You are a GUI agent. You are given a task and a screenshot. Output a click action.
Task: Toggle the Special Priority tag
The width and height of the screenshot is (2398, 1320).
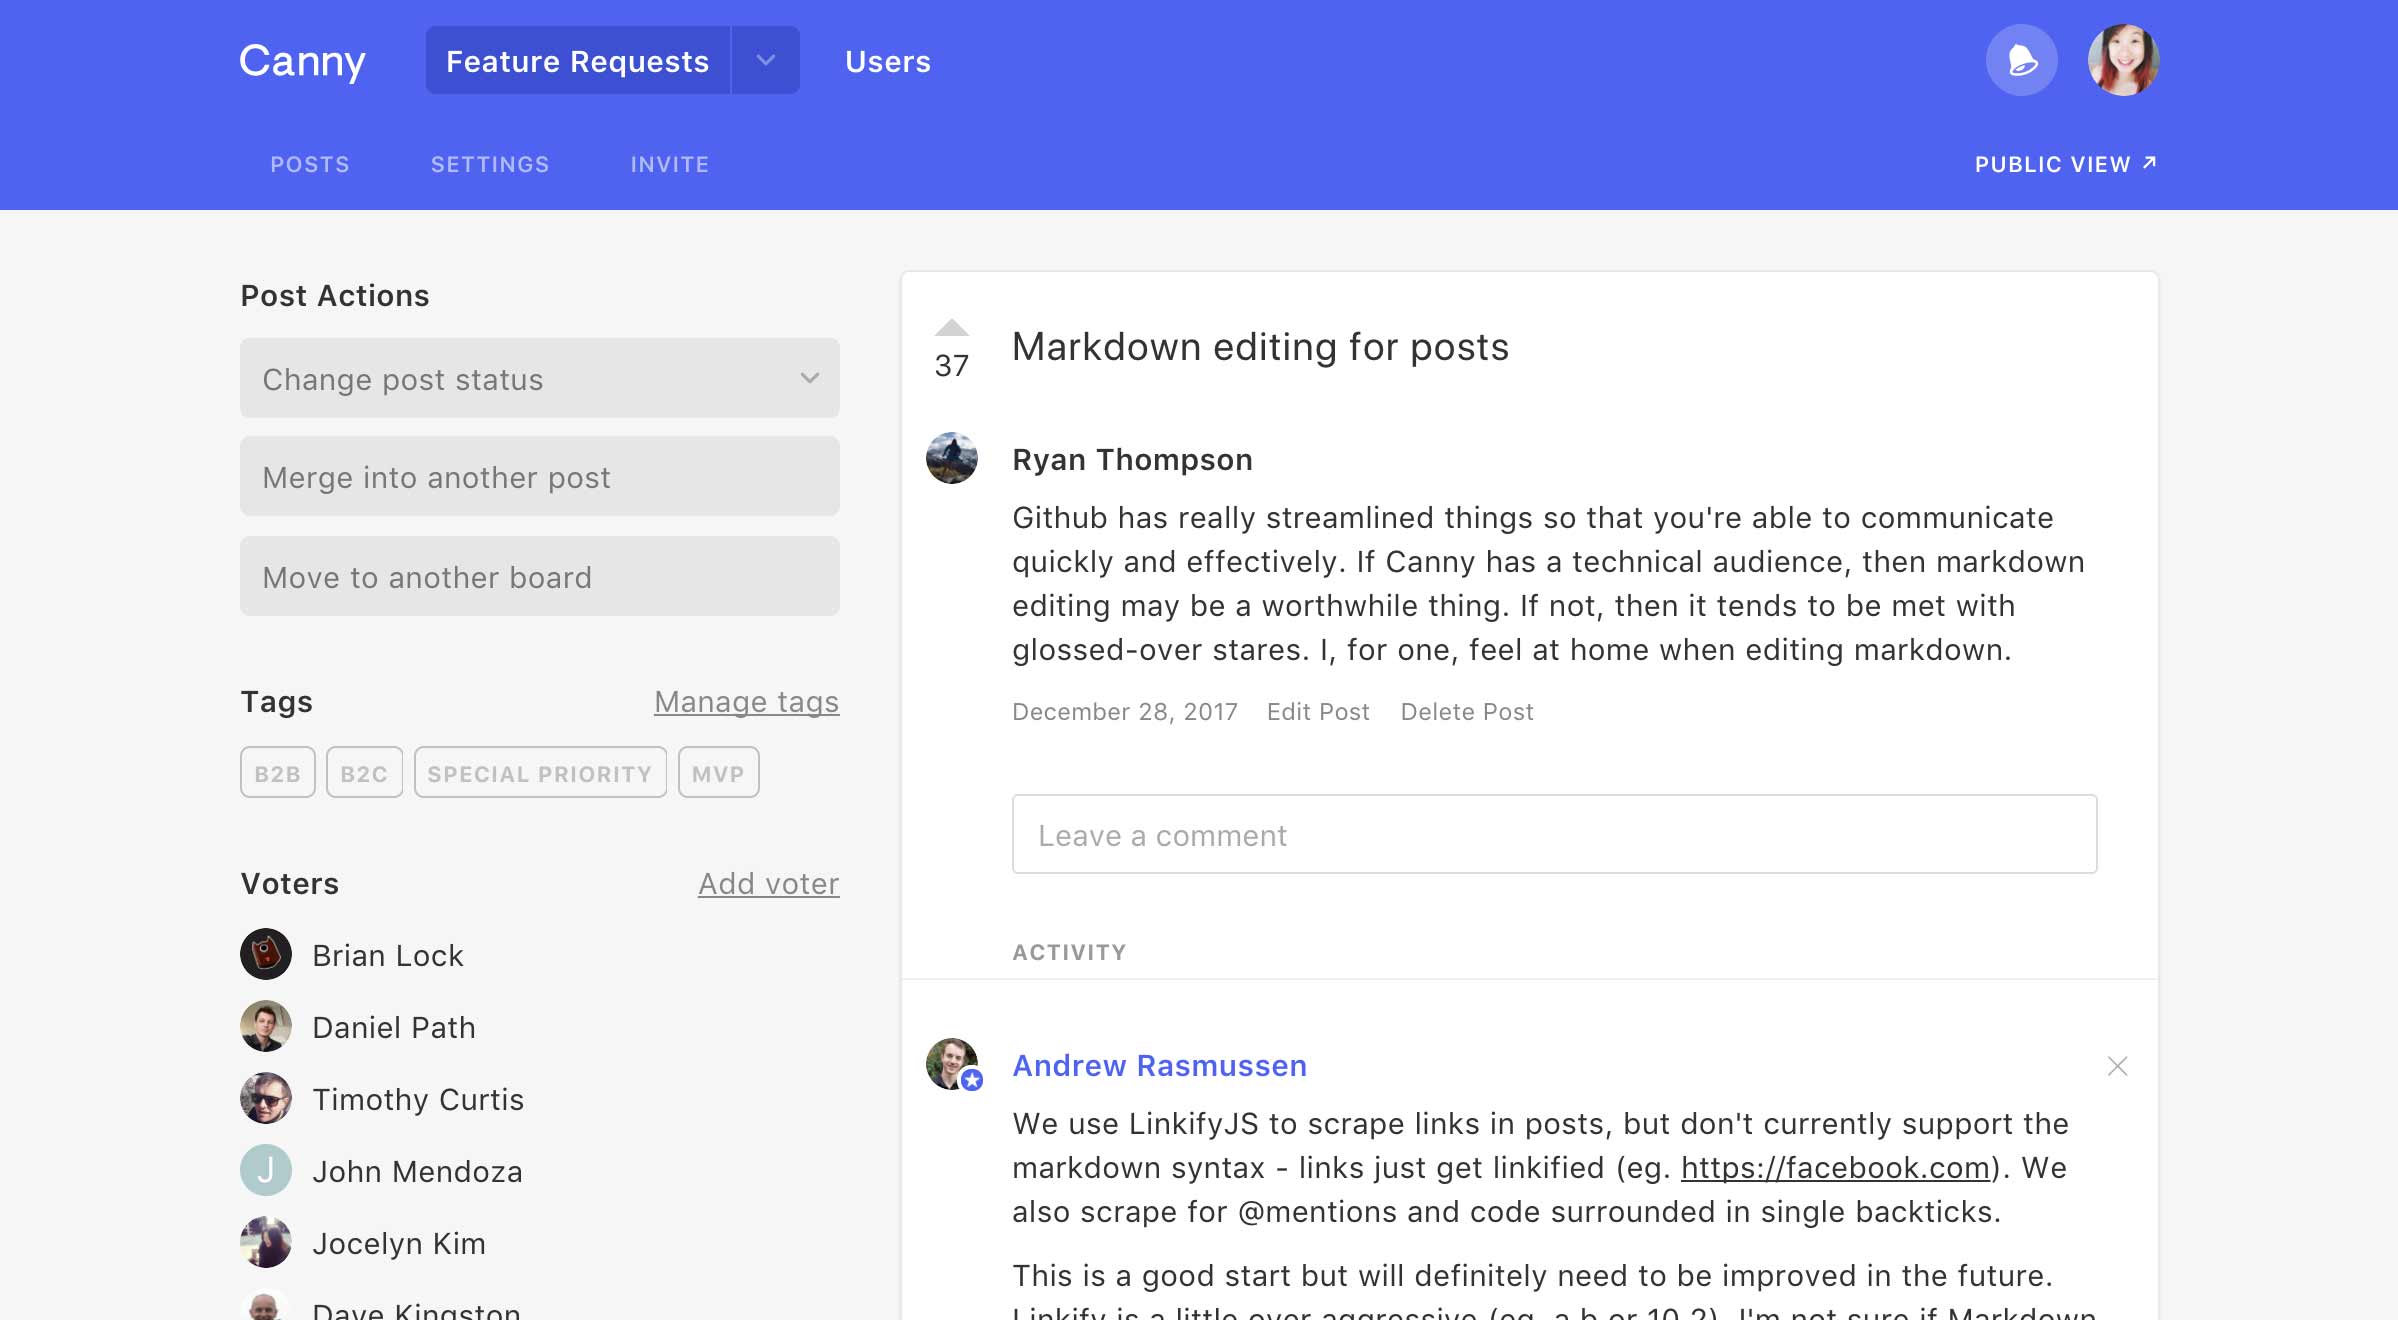coord(540,772)
